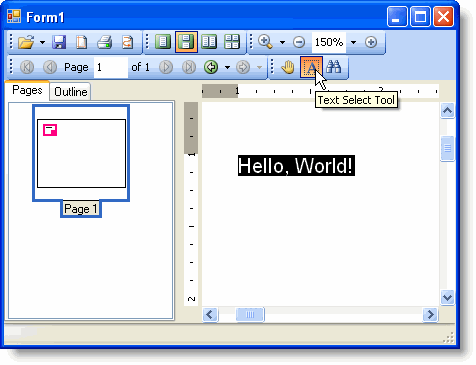This screenshot has width=476, height=365.
Task: Select the Pages tab
Action: click(x=27, y=90)
